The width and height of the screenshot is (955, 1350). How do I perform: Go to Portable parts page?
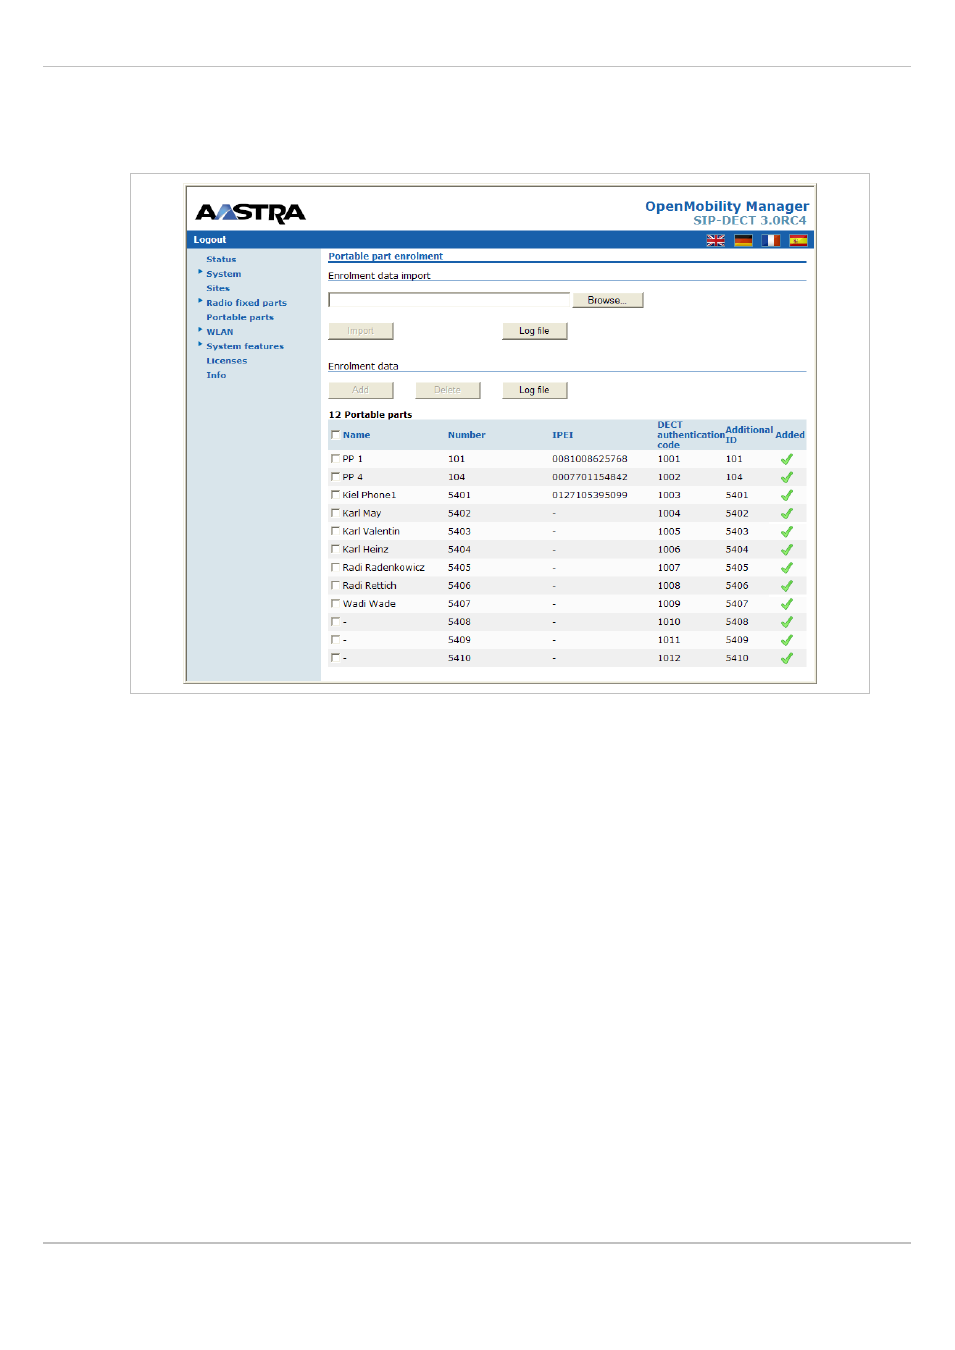240,317
